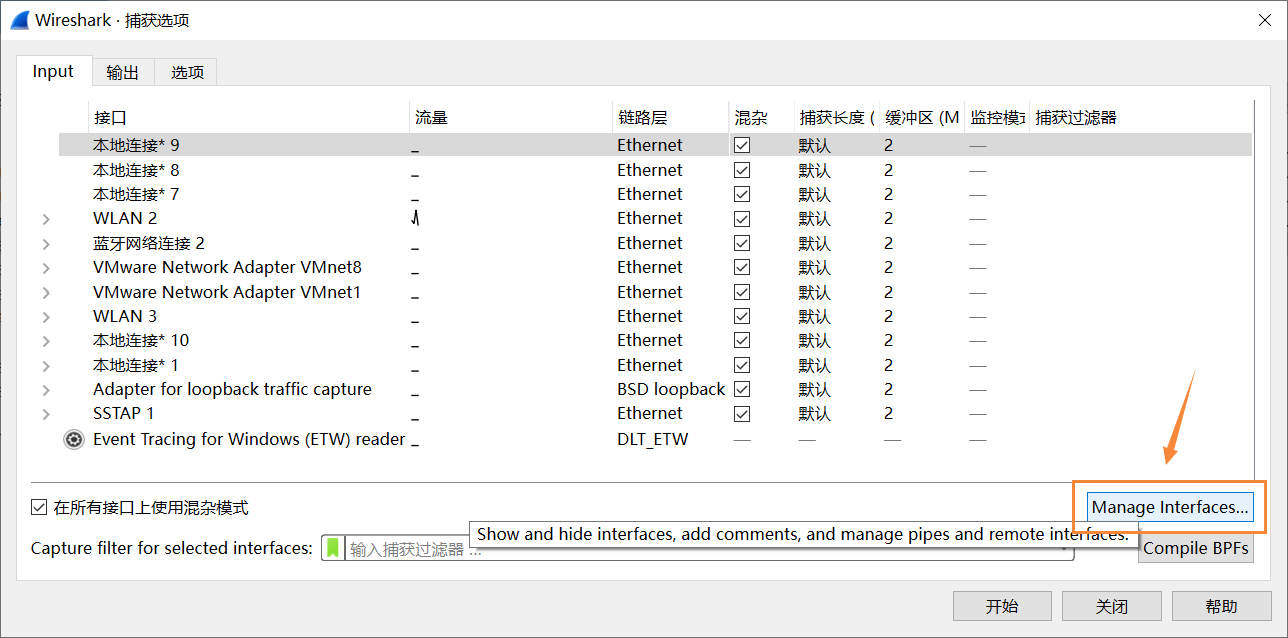Click the gear icon beside Event Tracing reader
The image size is (1288, 638).
click(74, 439)
